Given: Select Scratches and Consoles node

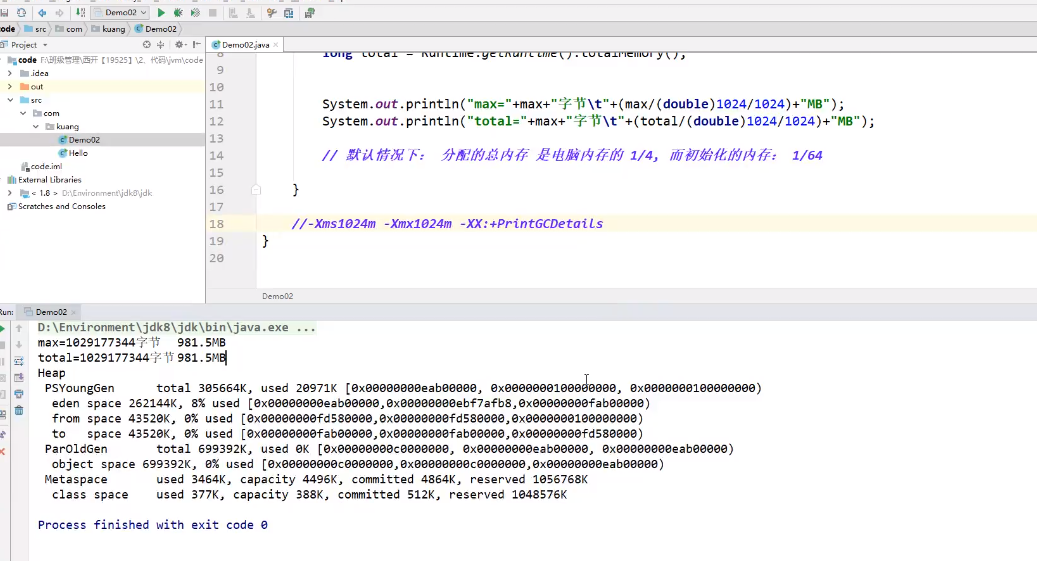Looking at the screenshot, I should pyautogui.click(x=56, y=206).
